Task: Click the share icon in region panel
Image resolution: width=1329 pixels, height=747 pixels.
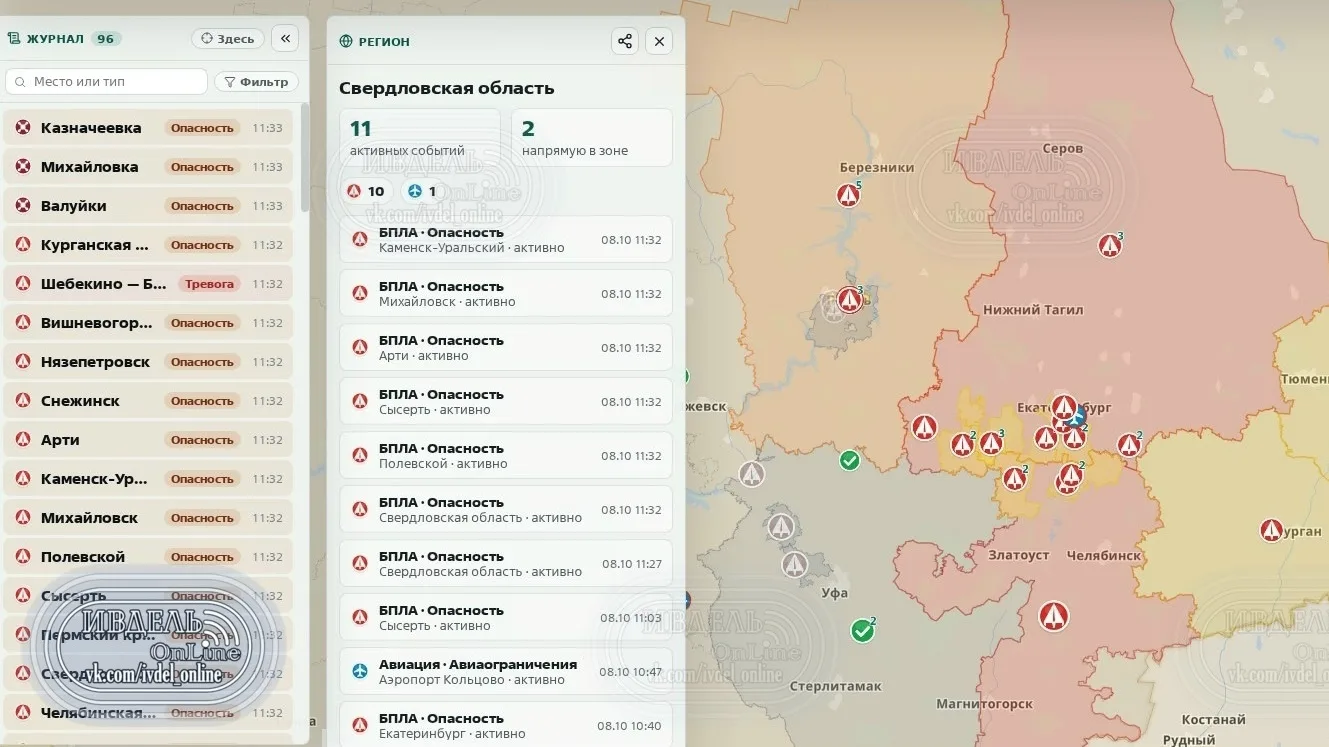Action: 625,41
